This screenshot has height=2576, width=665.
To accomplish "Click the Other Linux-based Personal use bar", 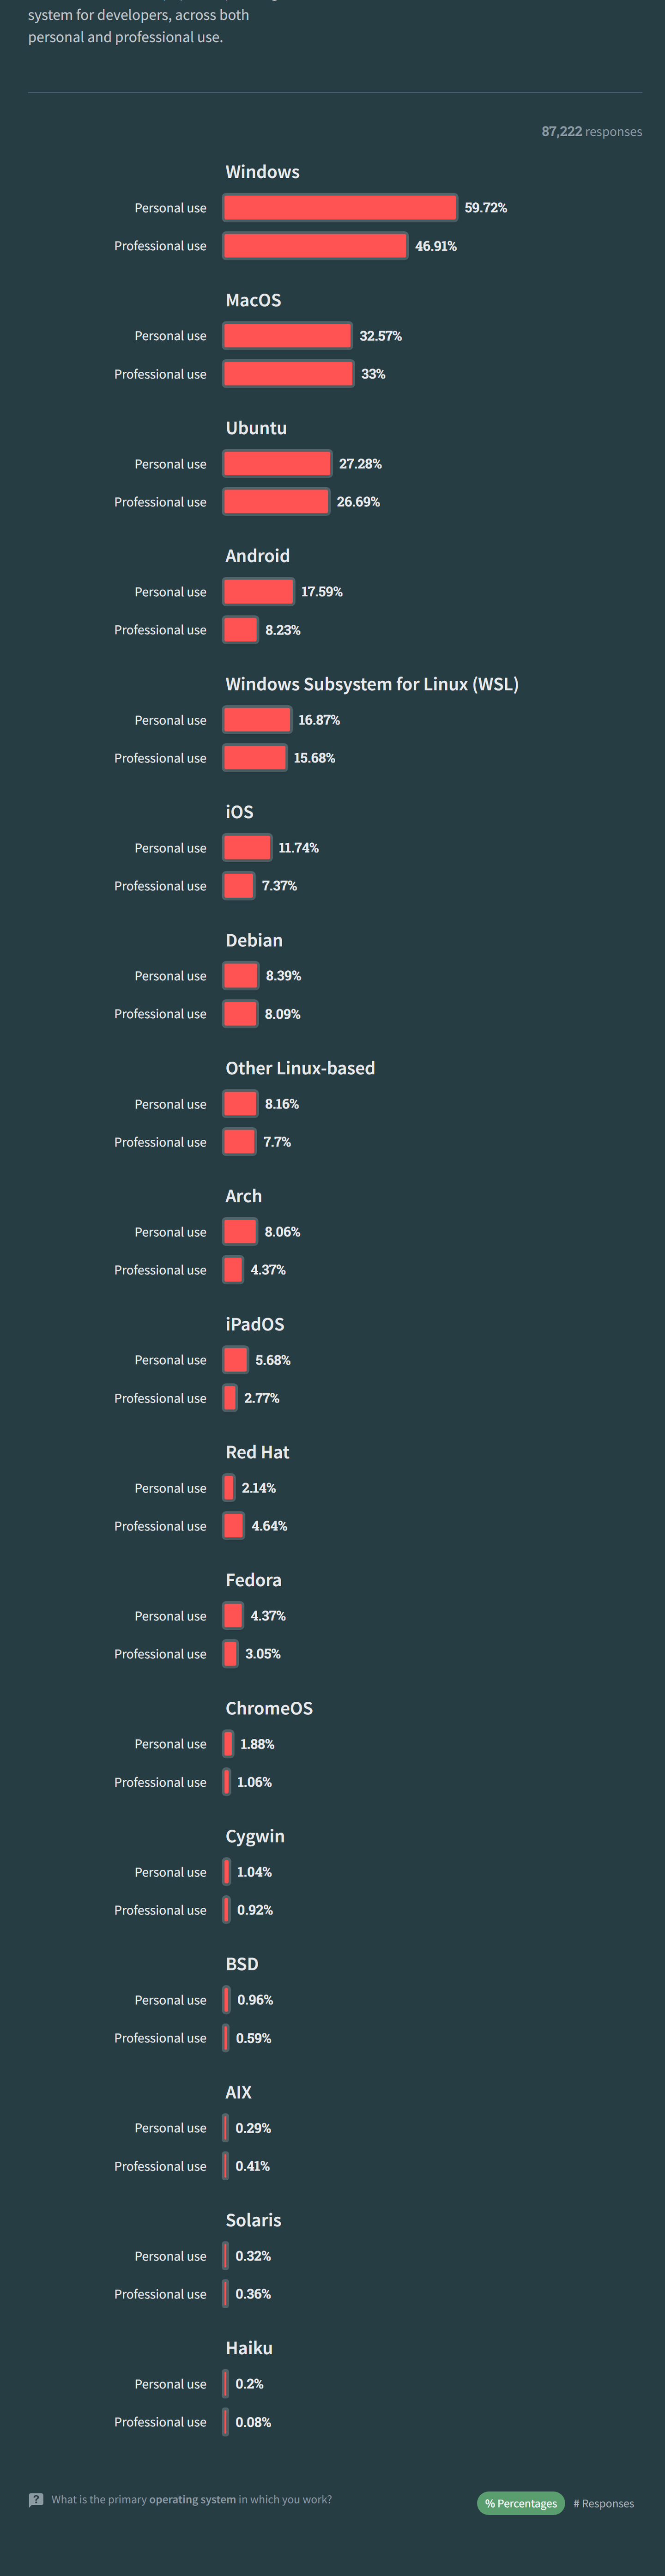I will pyautogui.click(x=240, y=1104).
